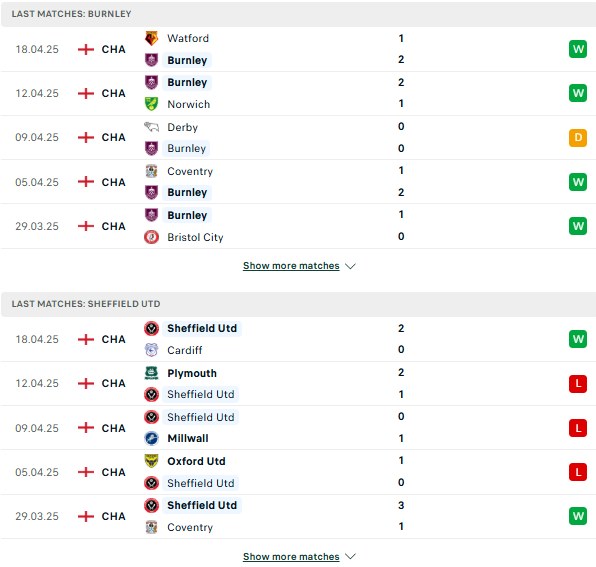596x567 pixels.
Task: Open the Millwall team link
Action: (x=188, y=438)
